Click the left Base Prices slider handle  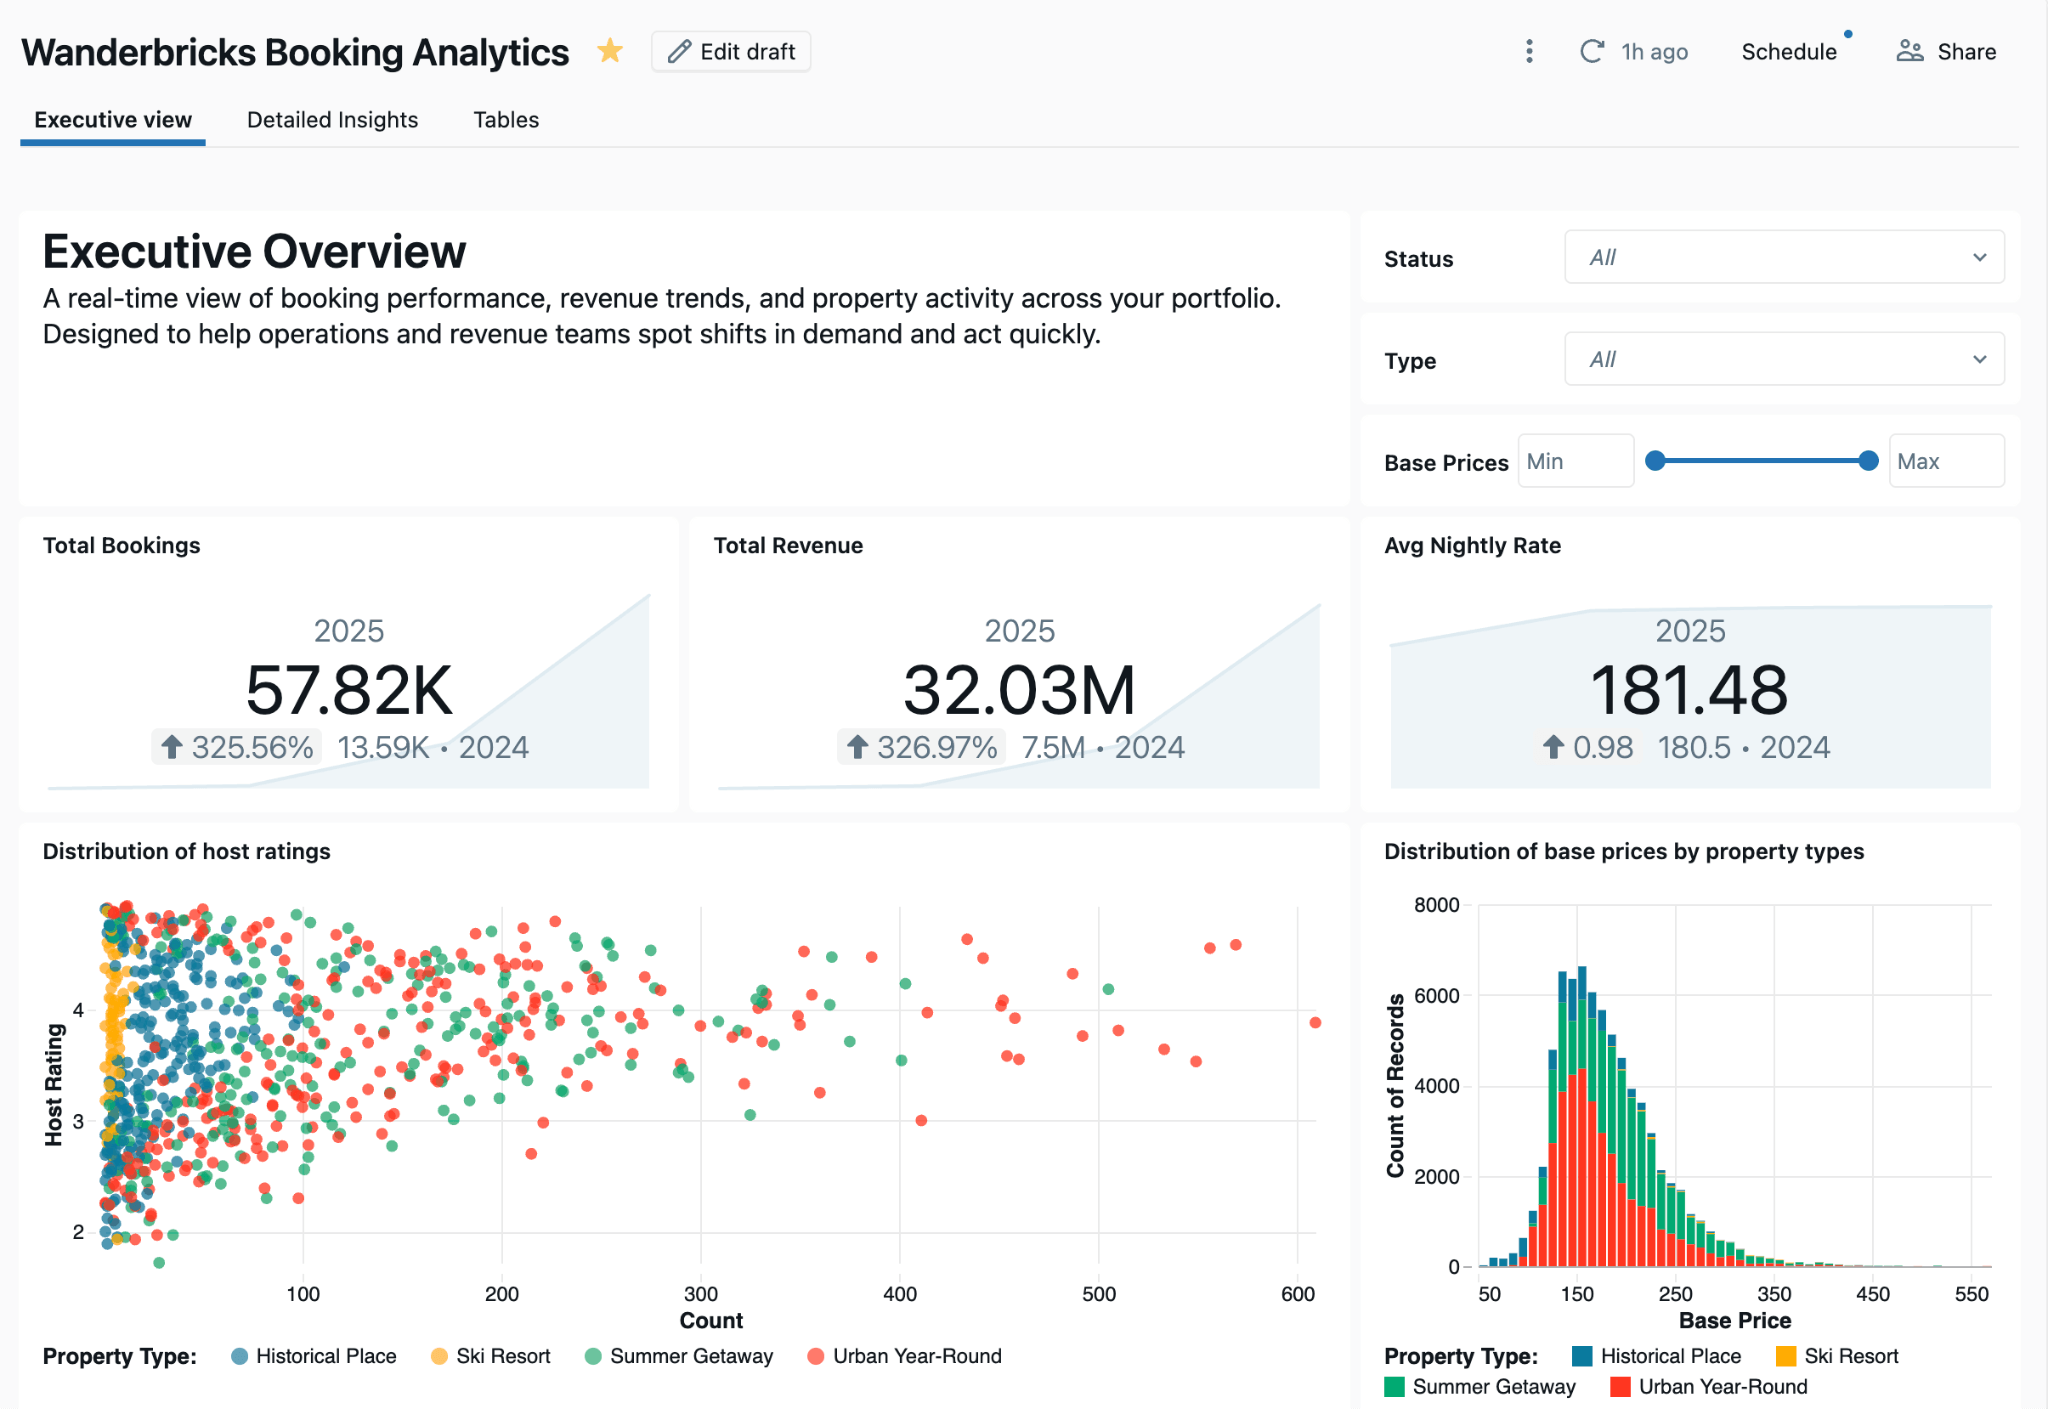tap(1656, 461)
